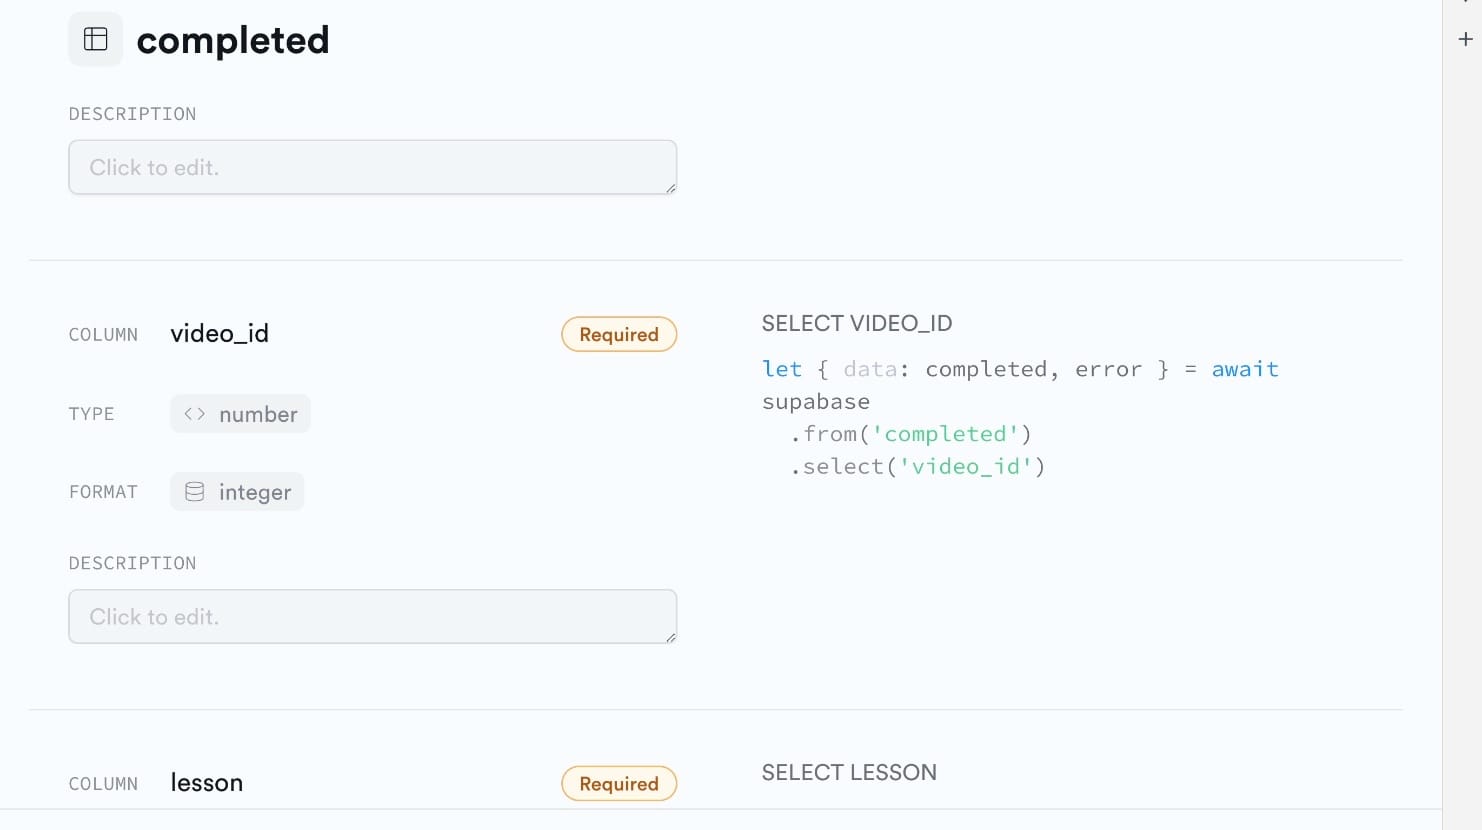Edit the video_id column description field

372,616
